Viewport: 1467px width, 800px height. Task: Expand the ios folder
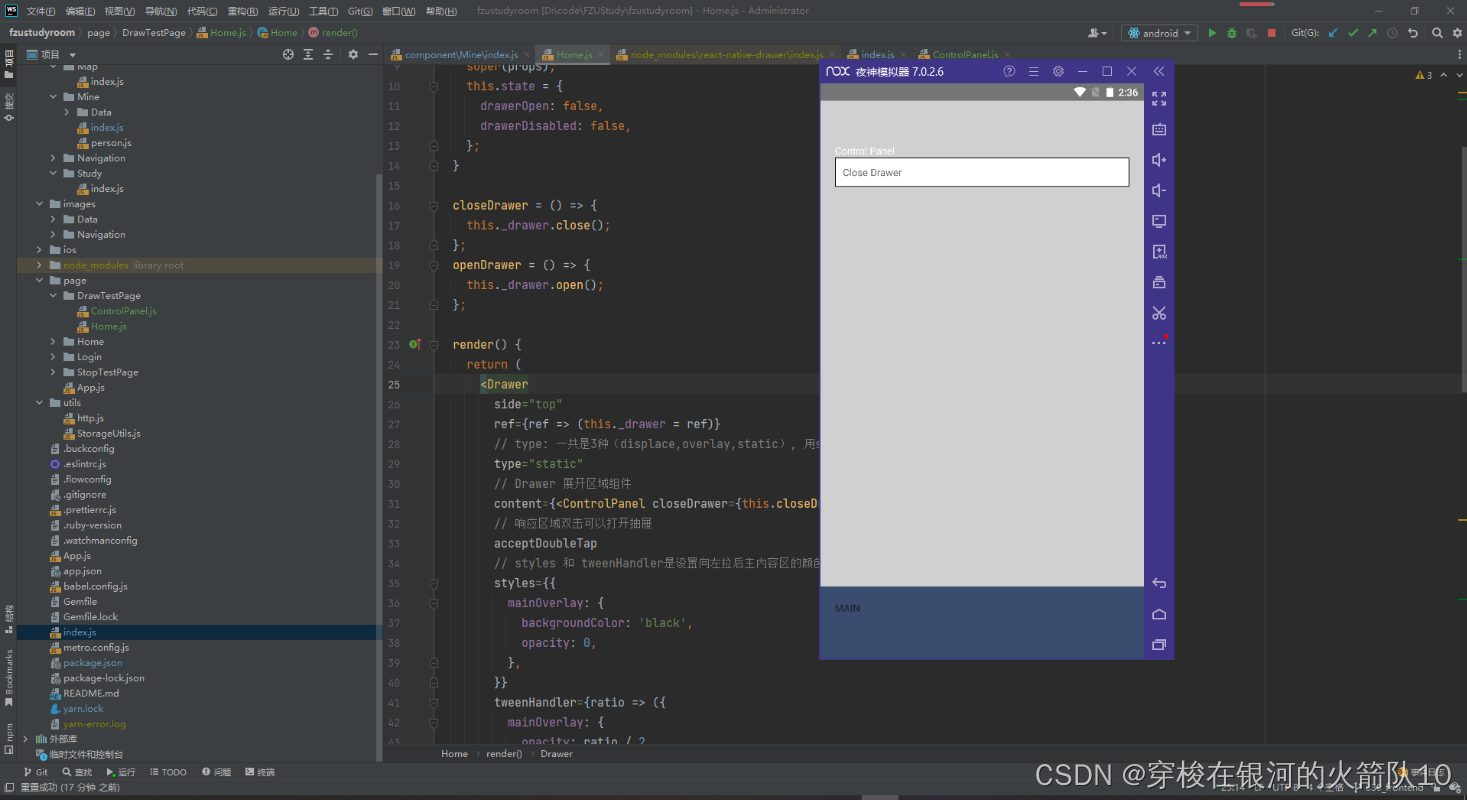point(39,250)
